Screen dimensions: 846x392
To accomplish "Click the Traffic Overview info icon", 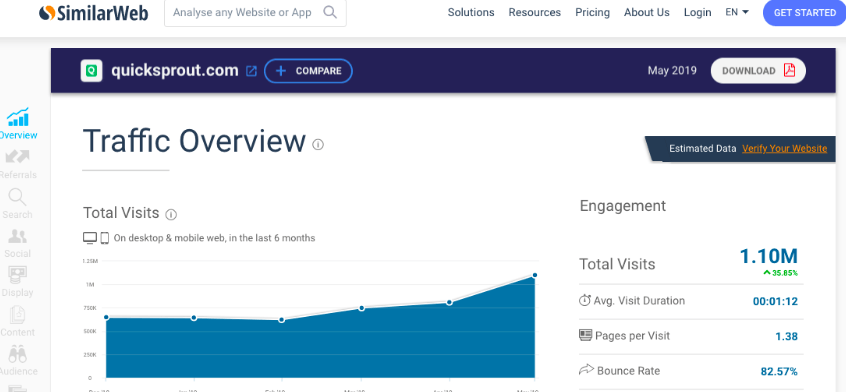I will coord(318,145).
